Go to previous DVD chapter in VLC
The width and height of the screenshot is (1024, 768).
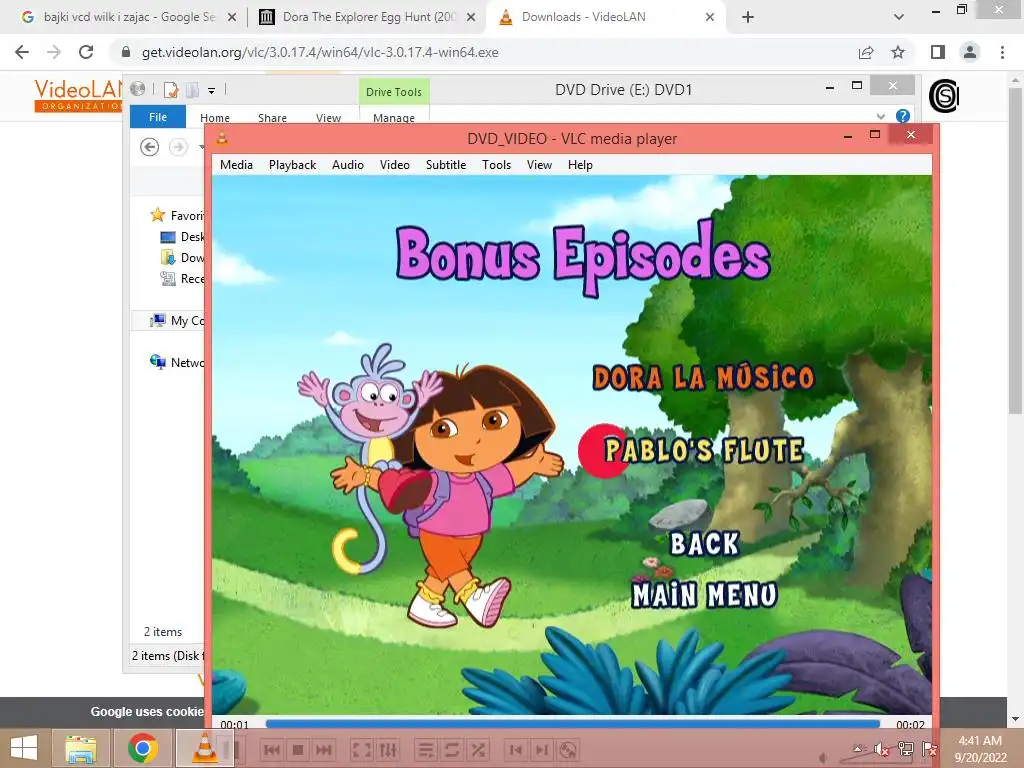coord(516,749)
